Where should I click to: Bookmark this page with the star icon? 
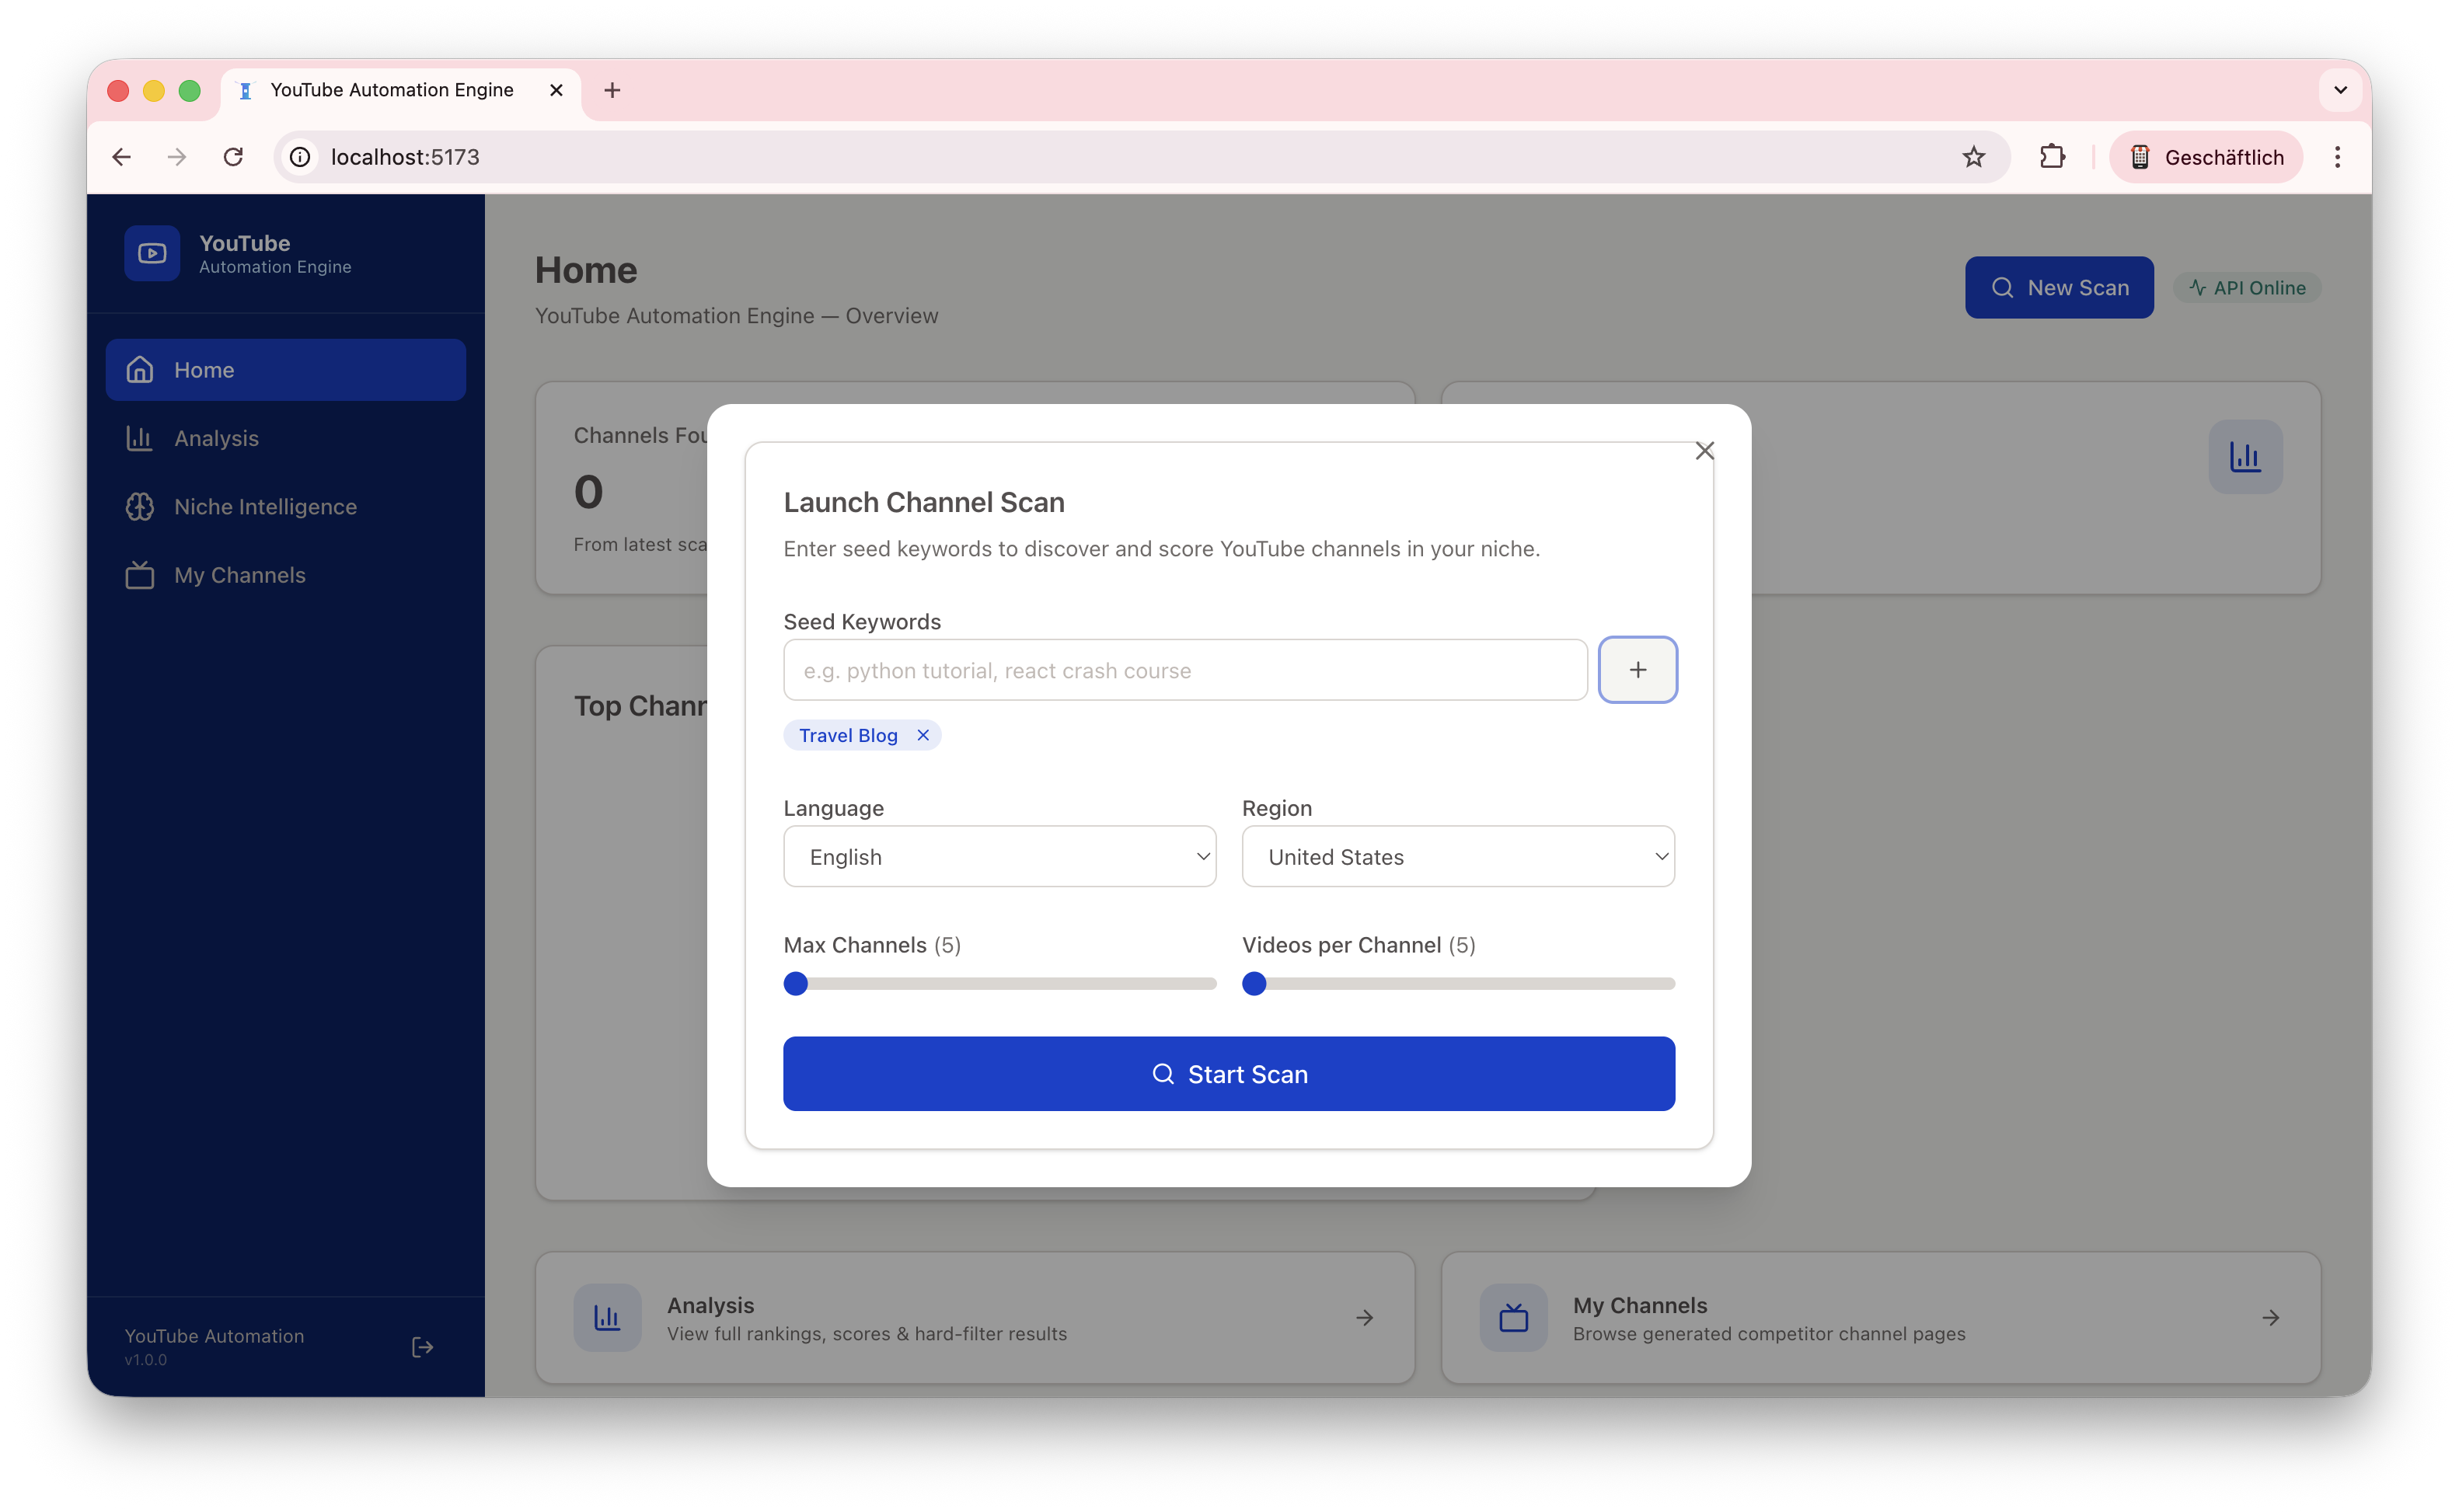[x=1973, y=157]
